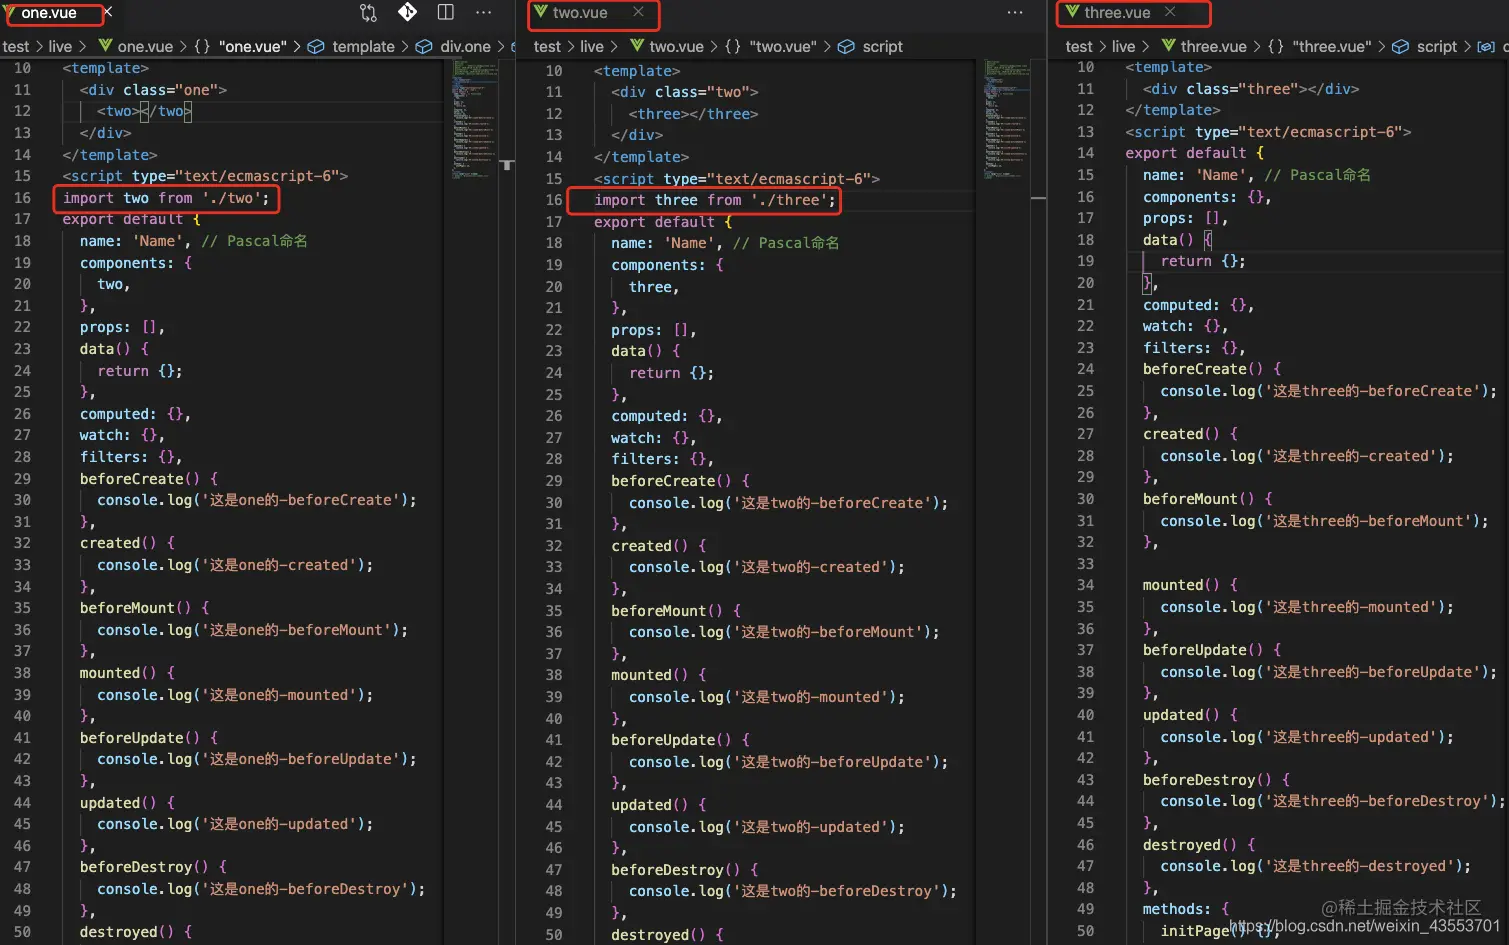Close the two.vue tab
The width and height of the screenshot is (1509, 945).
click(638, 12)
